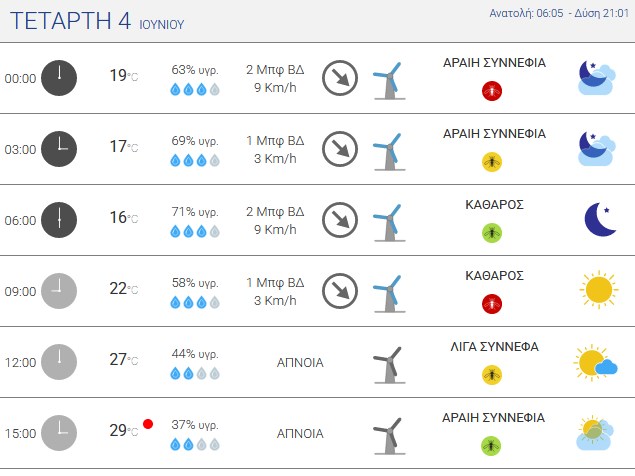Click the ΛΙΓΑ ΣΥΝΝΕΦΑ description
Viewport: 635px width, 476px height.
coord(494,347)
